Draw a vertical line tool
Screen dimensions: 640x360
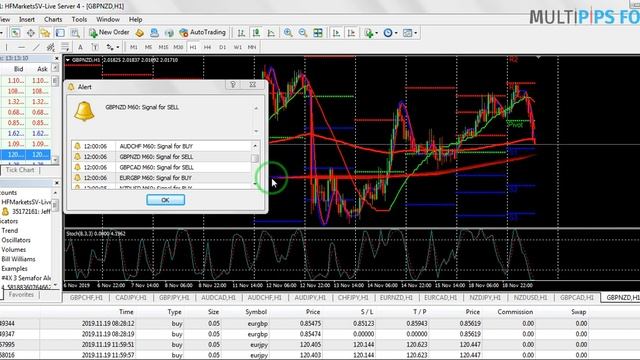coord(7,47)
